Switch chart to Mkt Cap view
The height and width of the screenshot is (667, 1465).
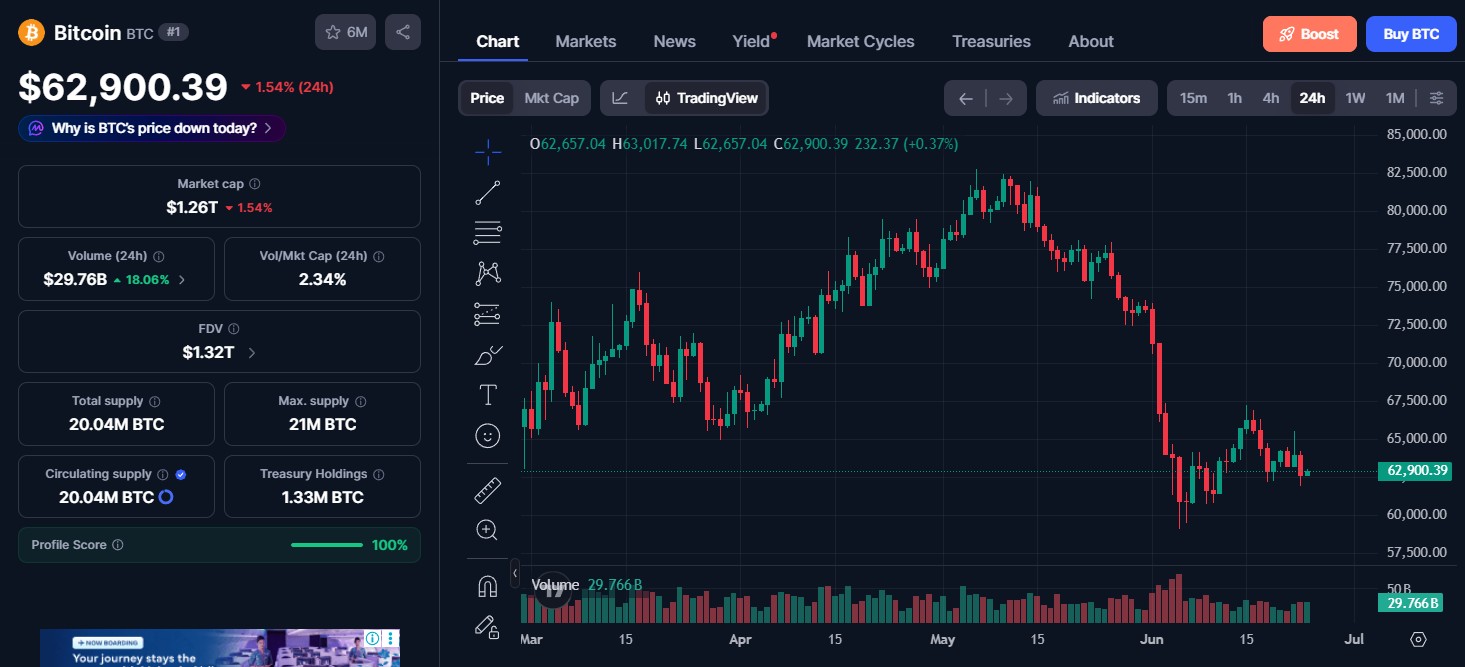coord(552,98)
